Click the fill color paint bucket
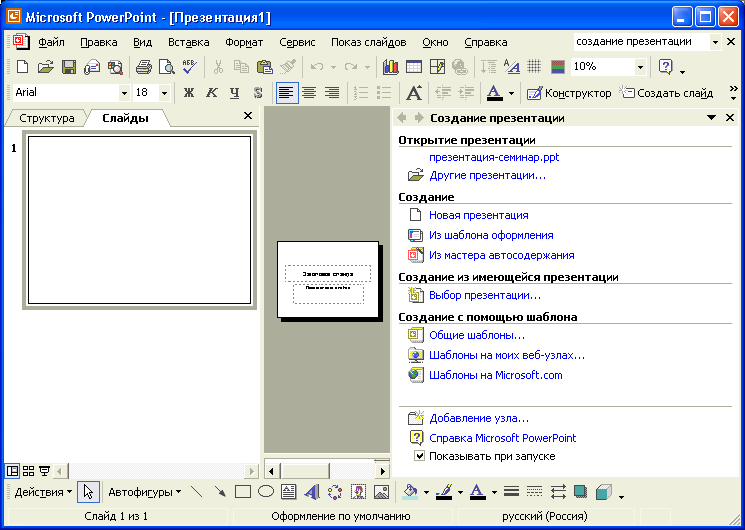 point(410,492)
